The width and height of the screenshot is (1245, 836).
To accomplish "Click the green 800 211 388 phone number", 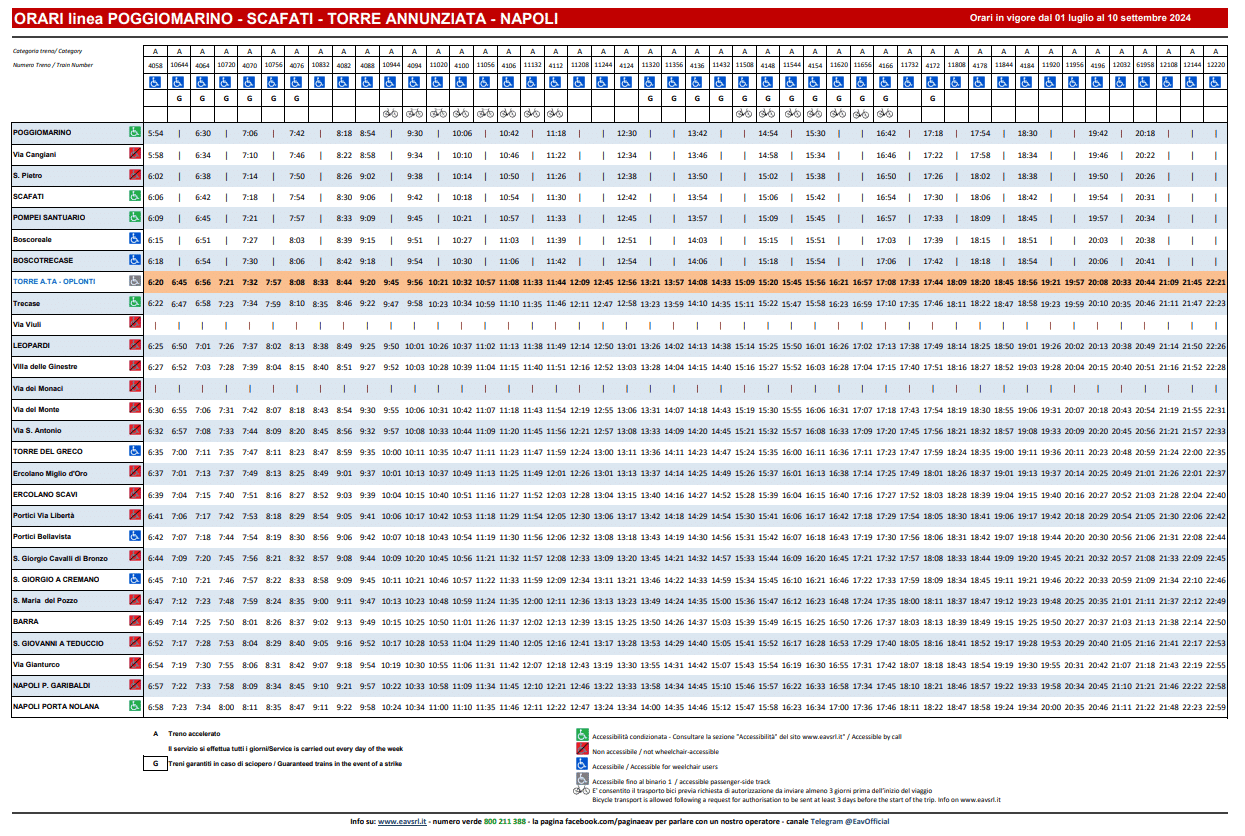I will [x=505, y=821].
